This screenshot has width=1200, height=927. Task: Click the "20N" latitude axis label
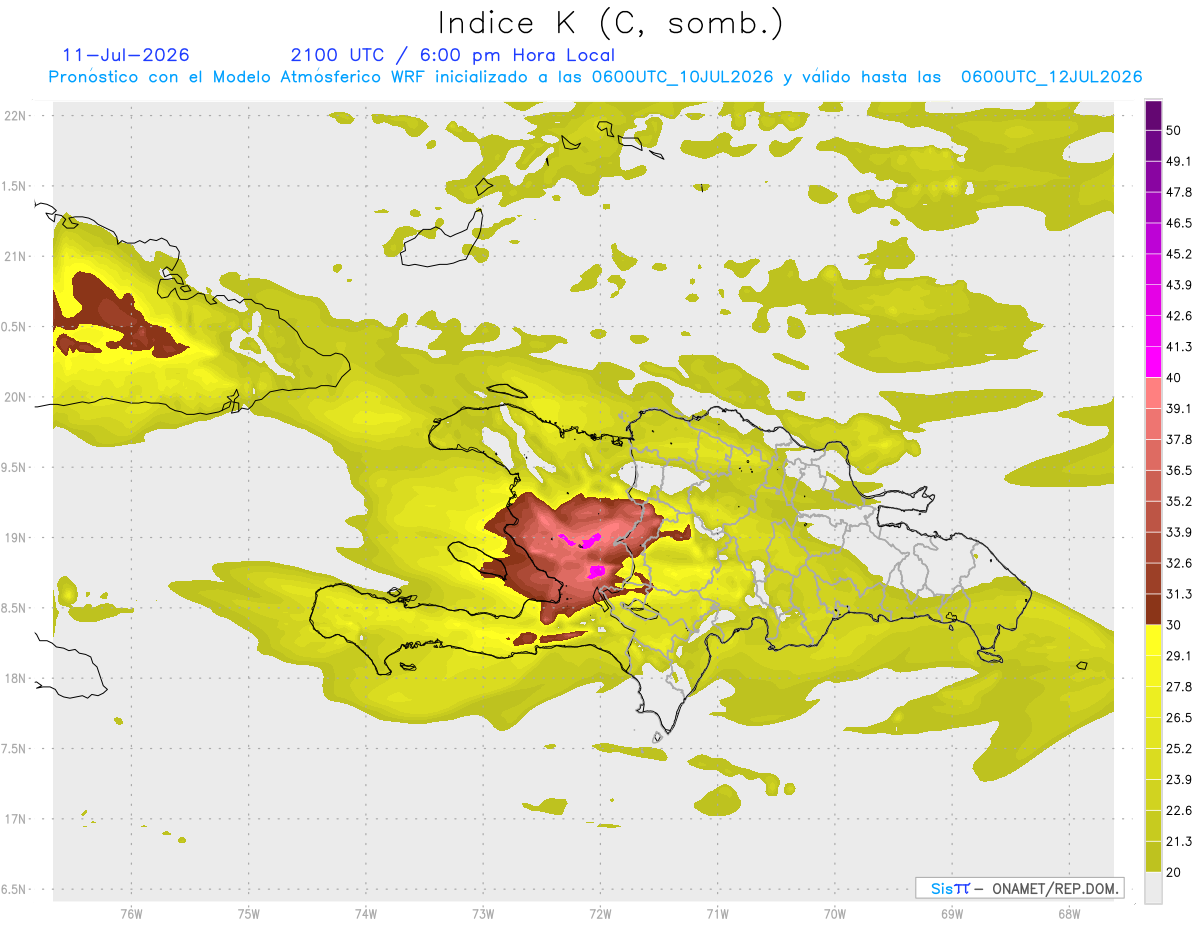point(15,397)
